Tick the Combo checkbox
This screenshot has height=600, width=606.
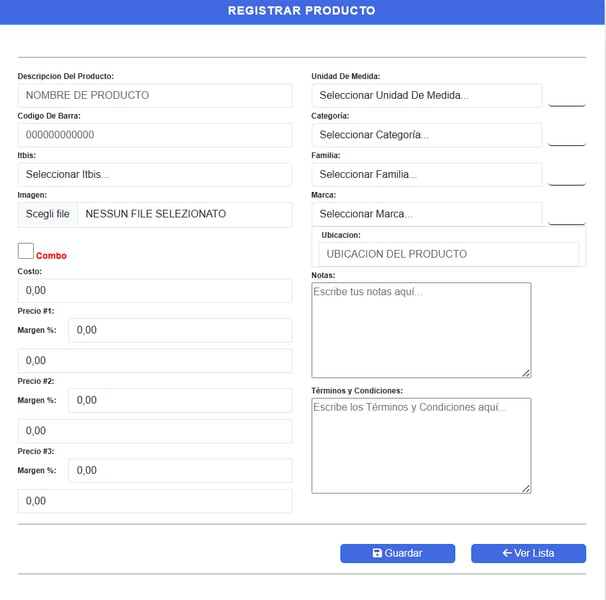(26, 251)
